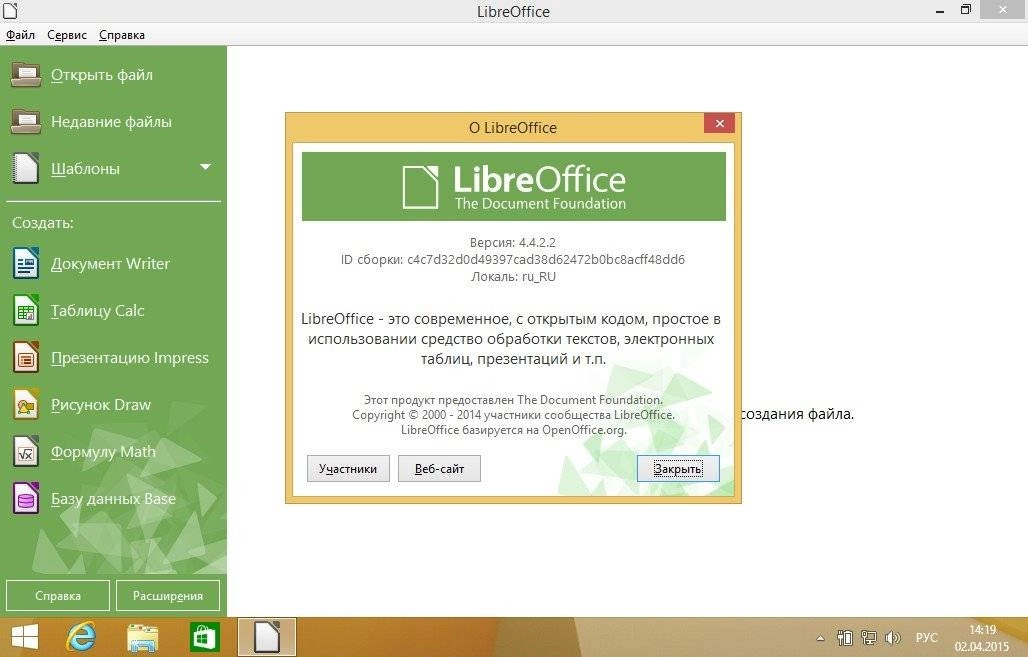The height and width of the screenshot is (657, 1028).
Task: Click the РУС language indicator
Action: coord(926,638)
